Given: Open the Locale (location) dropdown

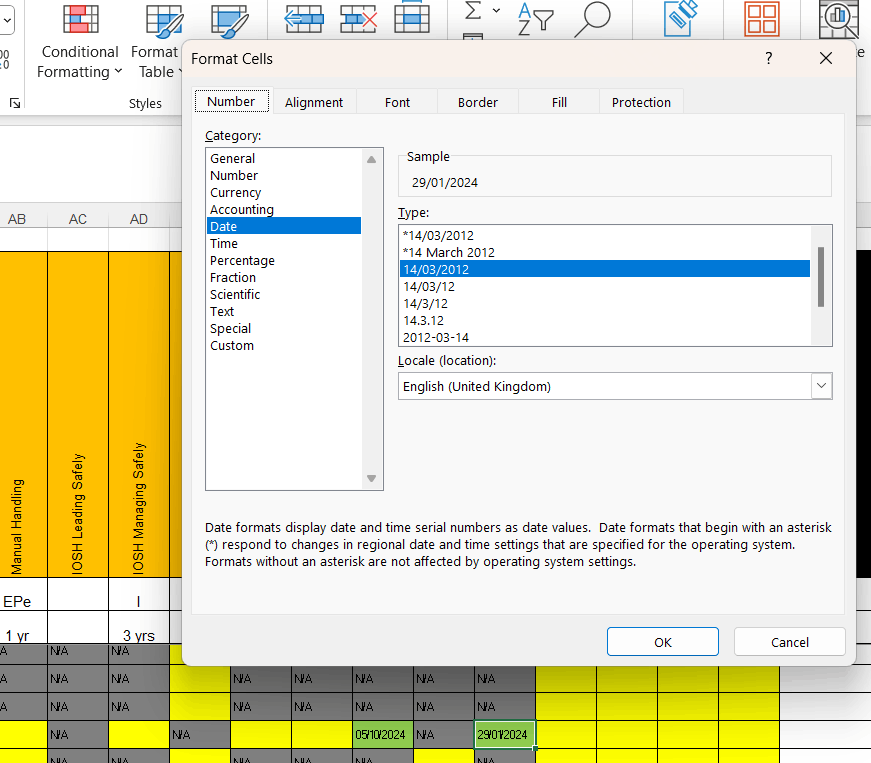Looking at the screenshot, I should click(821, 386).
